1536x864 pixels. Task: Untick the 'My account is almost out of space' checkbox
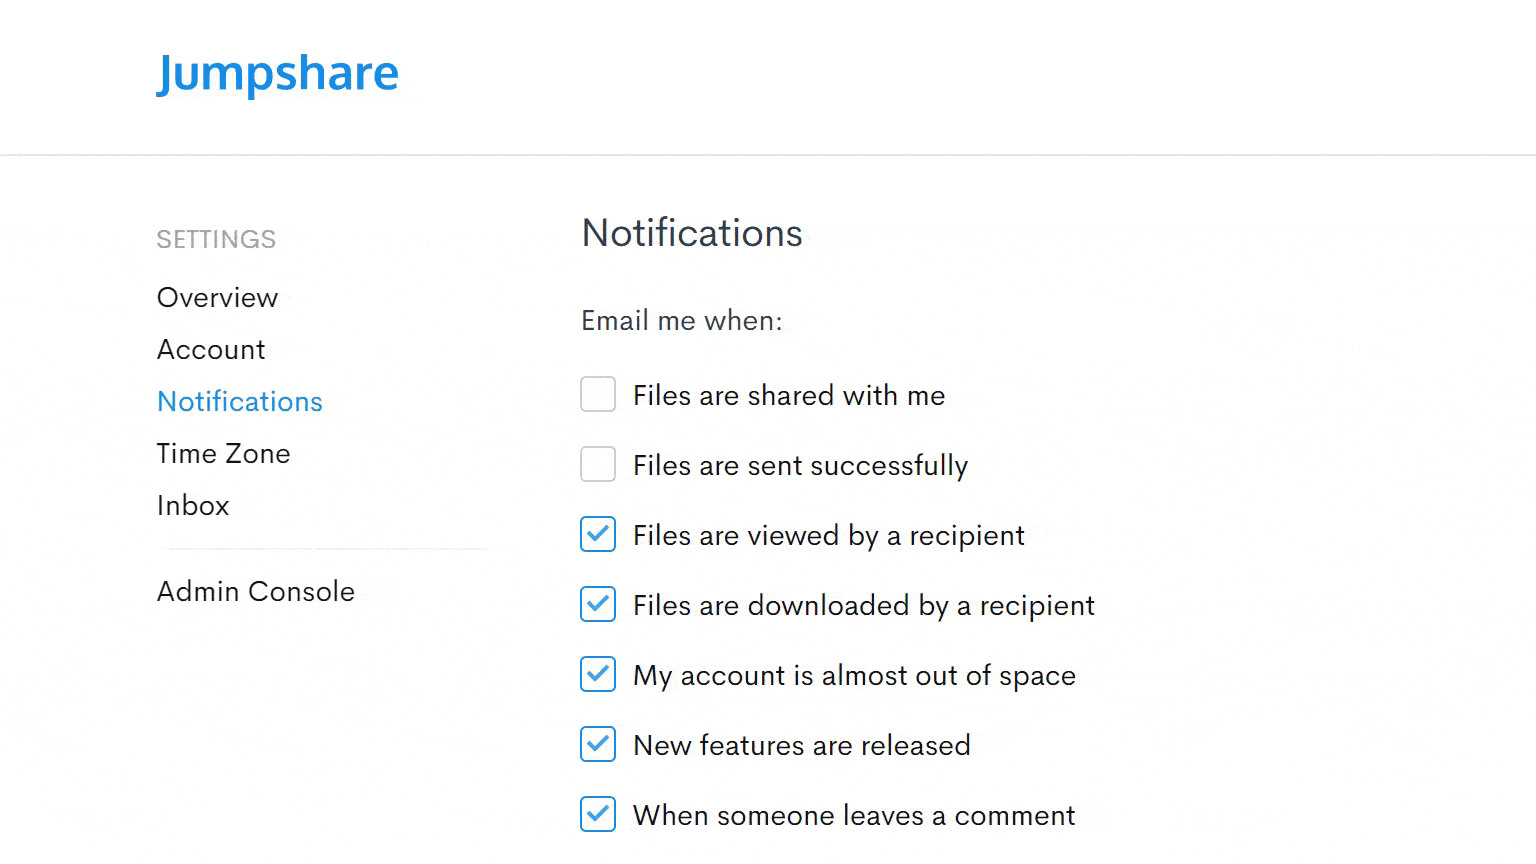[x=598, y=675]
